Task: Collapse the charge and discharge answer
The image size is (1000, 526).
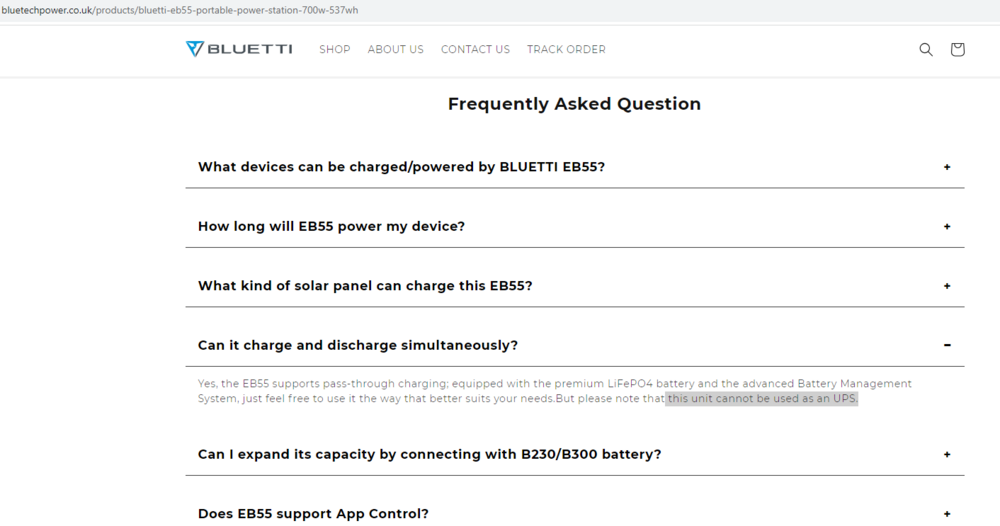Action: click(947, 345)
